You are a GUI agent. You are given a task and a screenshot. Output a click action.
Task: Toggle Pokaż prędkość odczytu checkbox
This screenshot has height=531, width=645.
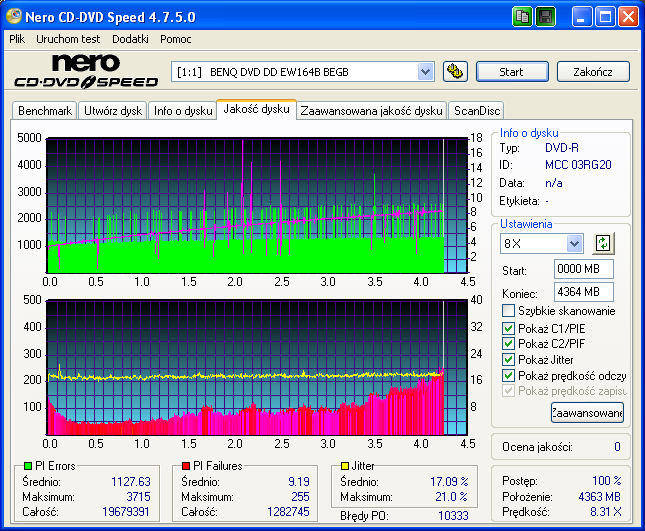coord(508,376)
